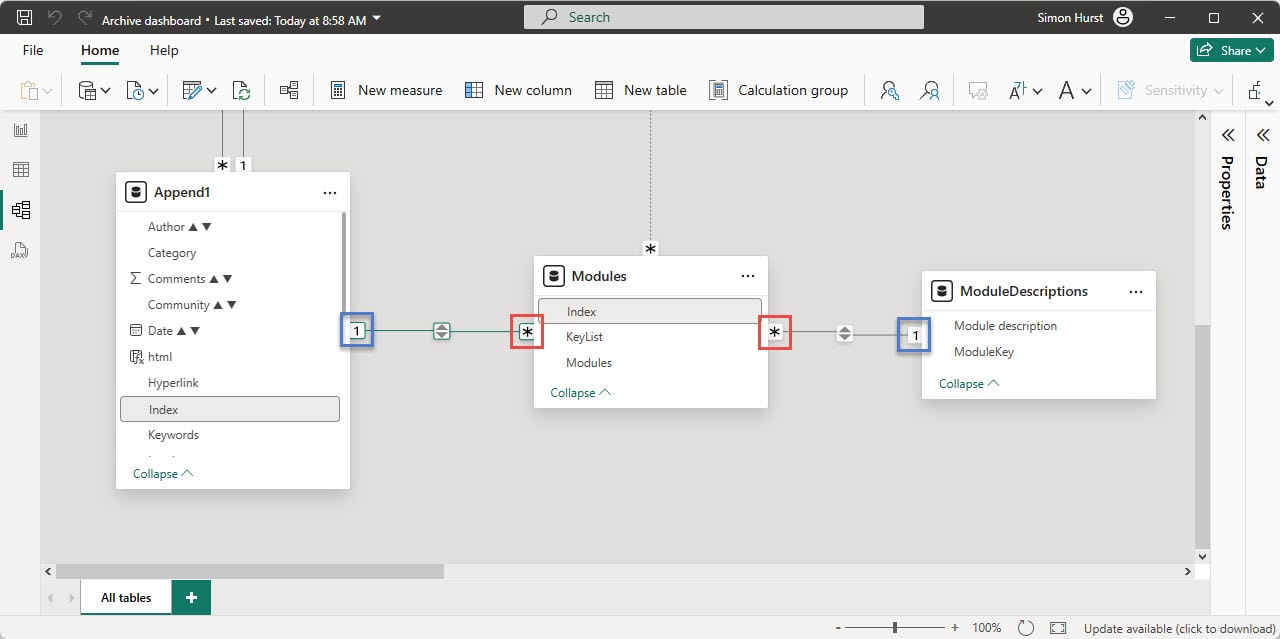Collapse the Modules table card
The width and height of the screenshot is (1280, 639).
[578, 392]
